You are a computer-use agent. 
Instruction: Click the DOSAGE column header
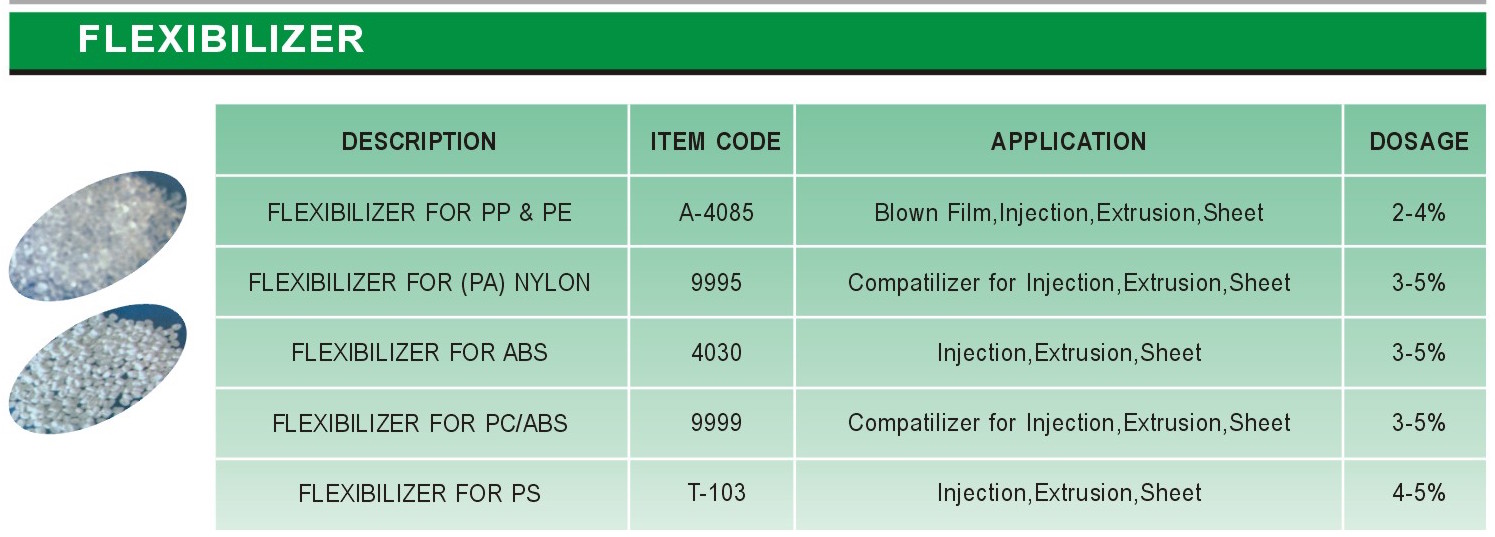coord(1419,141)
